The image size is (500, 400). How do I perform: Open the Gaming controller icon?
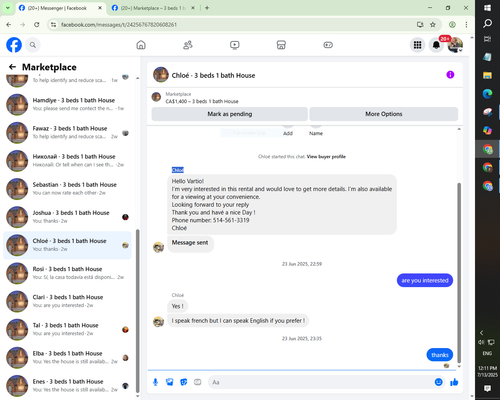tap(328, 45)
